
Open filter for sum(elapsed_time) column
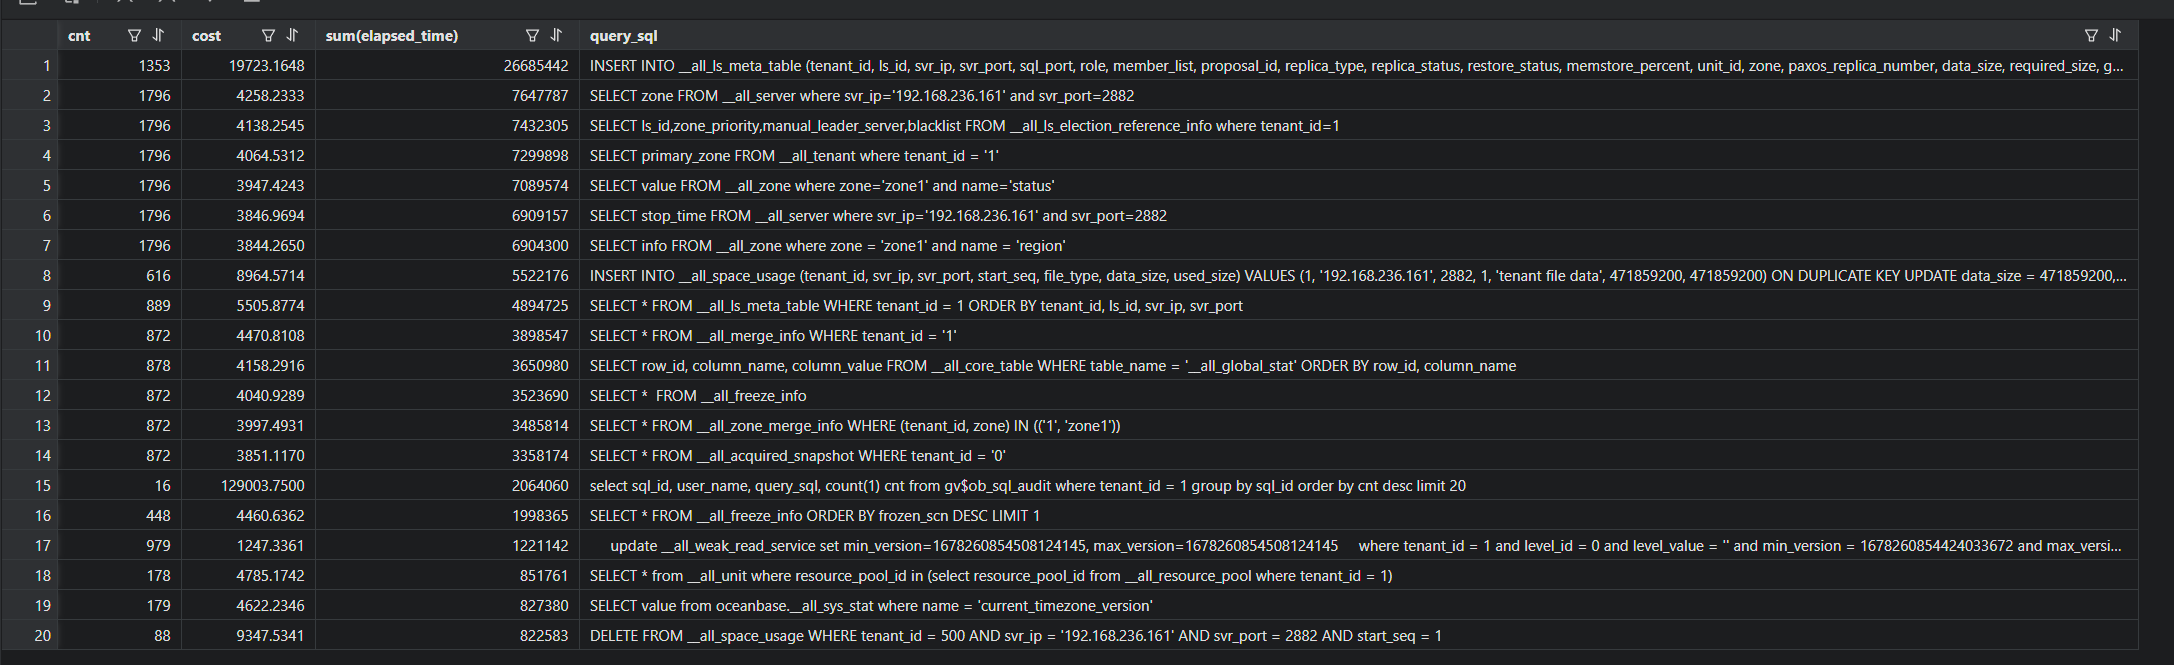coord(532,35)
